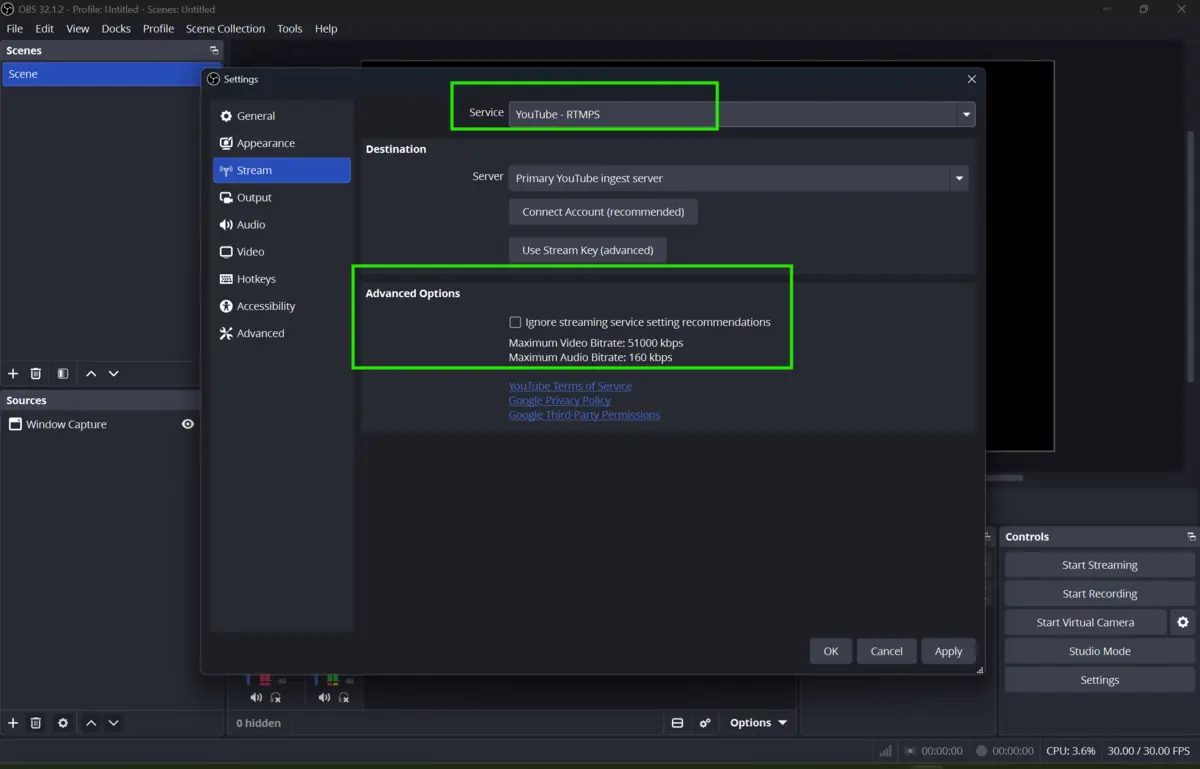Open YouTube Terms of Service link
The width and height of the screenshot is (1200, 769).
pos(570,386)
